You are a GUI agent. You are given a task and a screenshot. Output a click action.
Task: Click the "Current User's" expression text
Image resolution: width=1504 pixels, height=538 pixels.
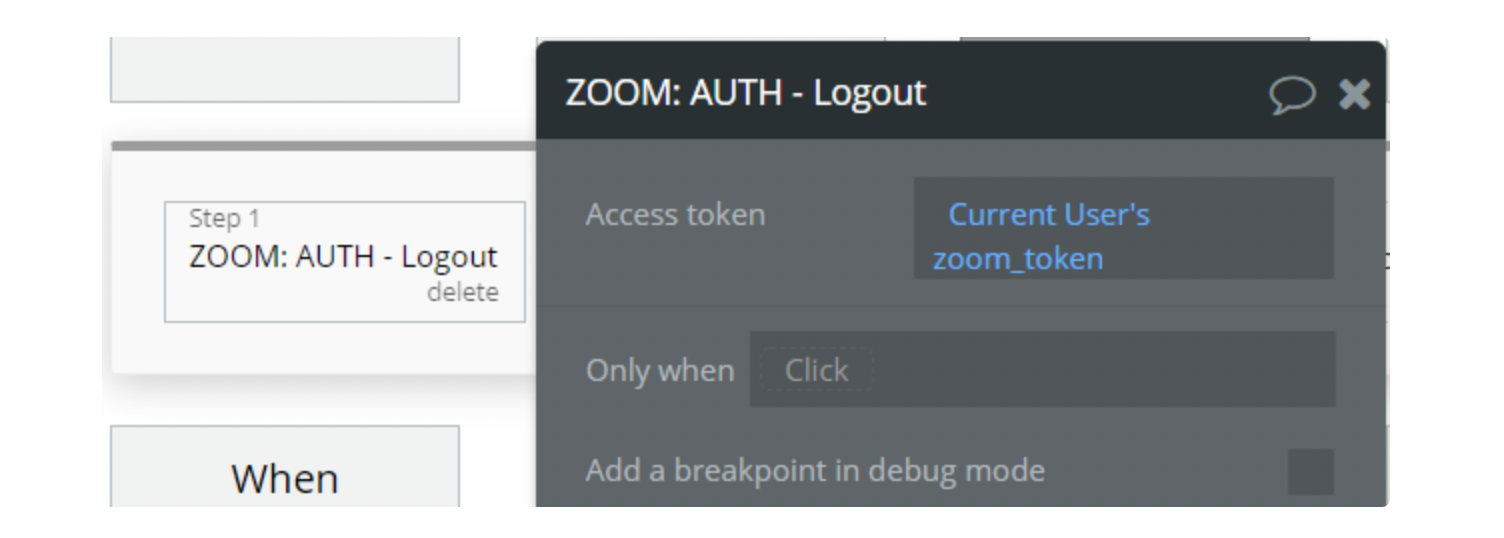tap(1049, 214)
